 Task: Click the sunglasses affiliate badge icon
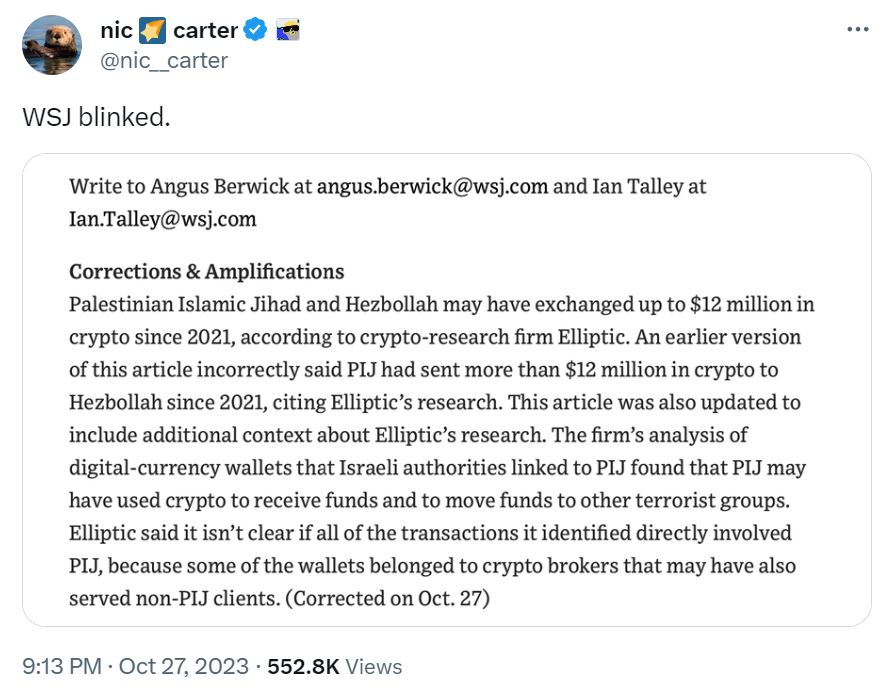click(287, 31)
